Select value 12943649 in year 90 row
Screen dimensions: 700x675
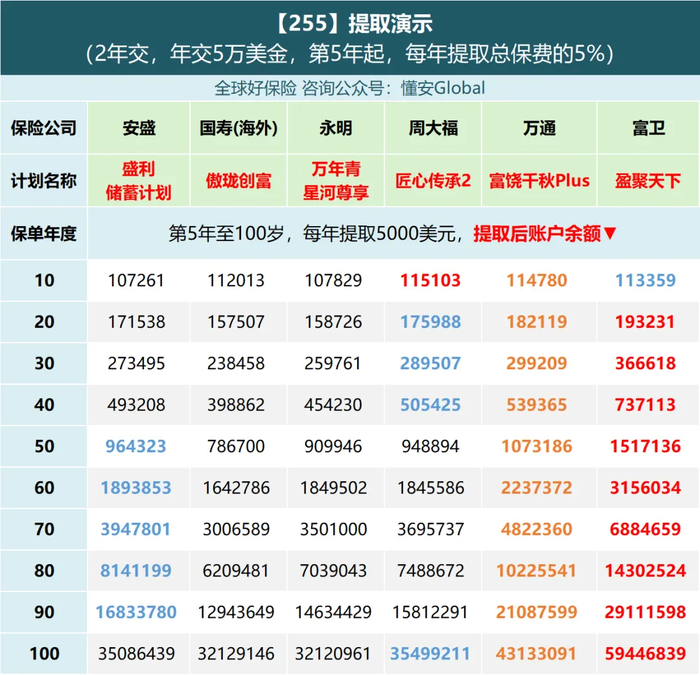point(236,612)
